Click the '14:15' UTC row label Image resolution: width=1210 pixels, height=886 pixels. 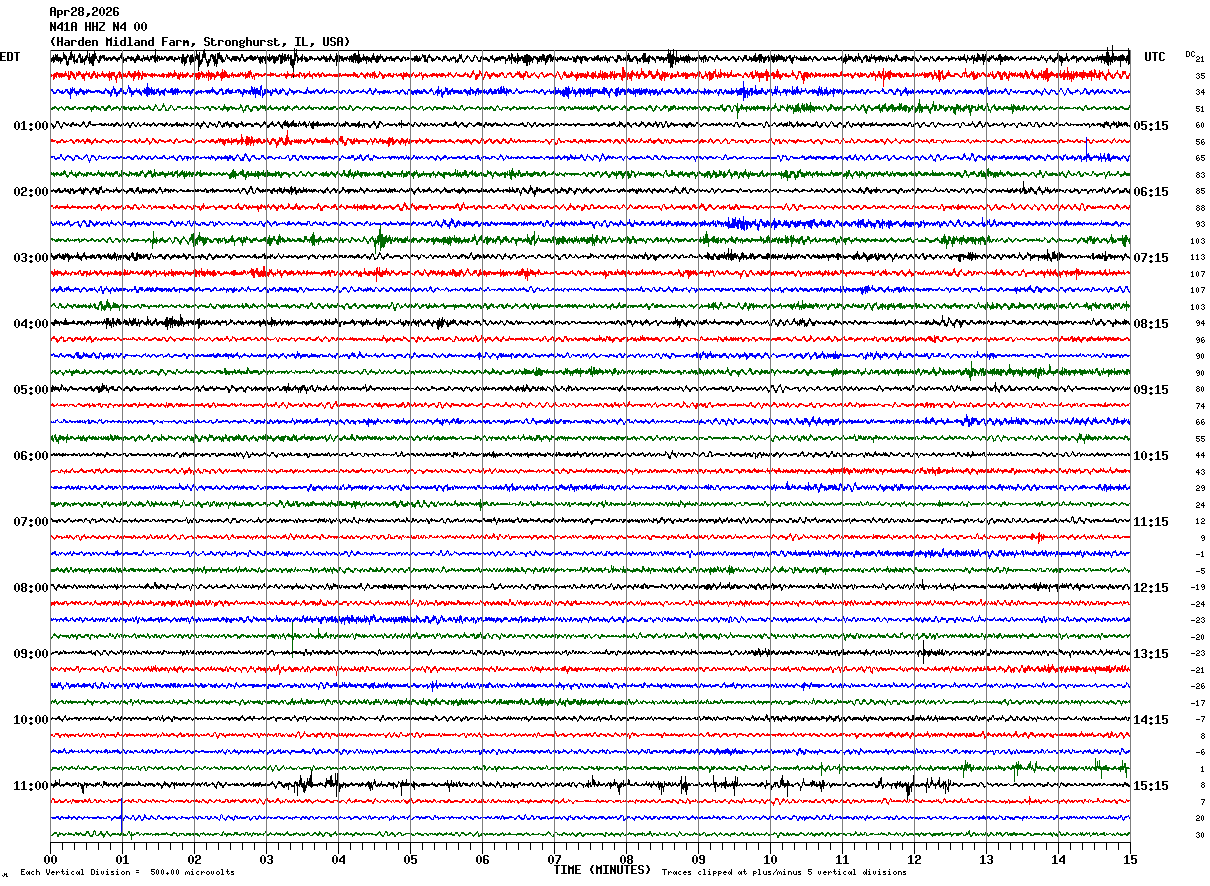1151,720
